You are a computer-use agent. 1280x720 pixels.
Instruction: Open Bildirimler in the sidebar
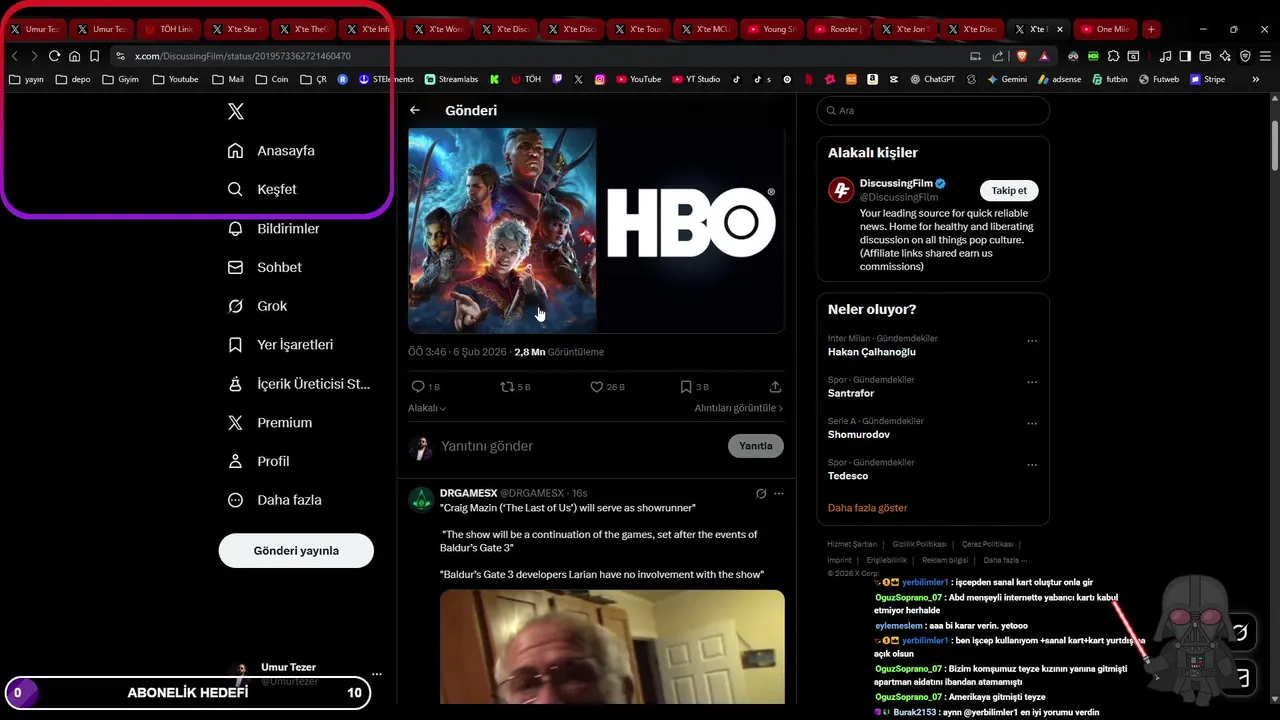[274, 229]
